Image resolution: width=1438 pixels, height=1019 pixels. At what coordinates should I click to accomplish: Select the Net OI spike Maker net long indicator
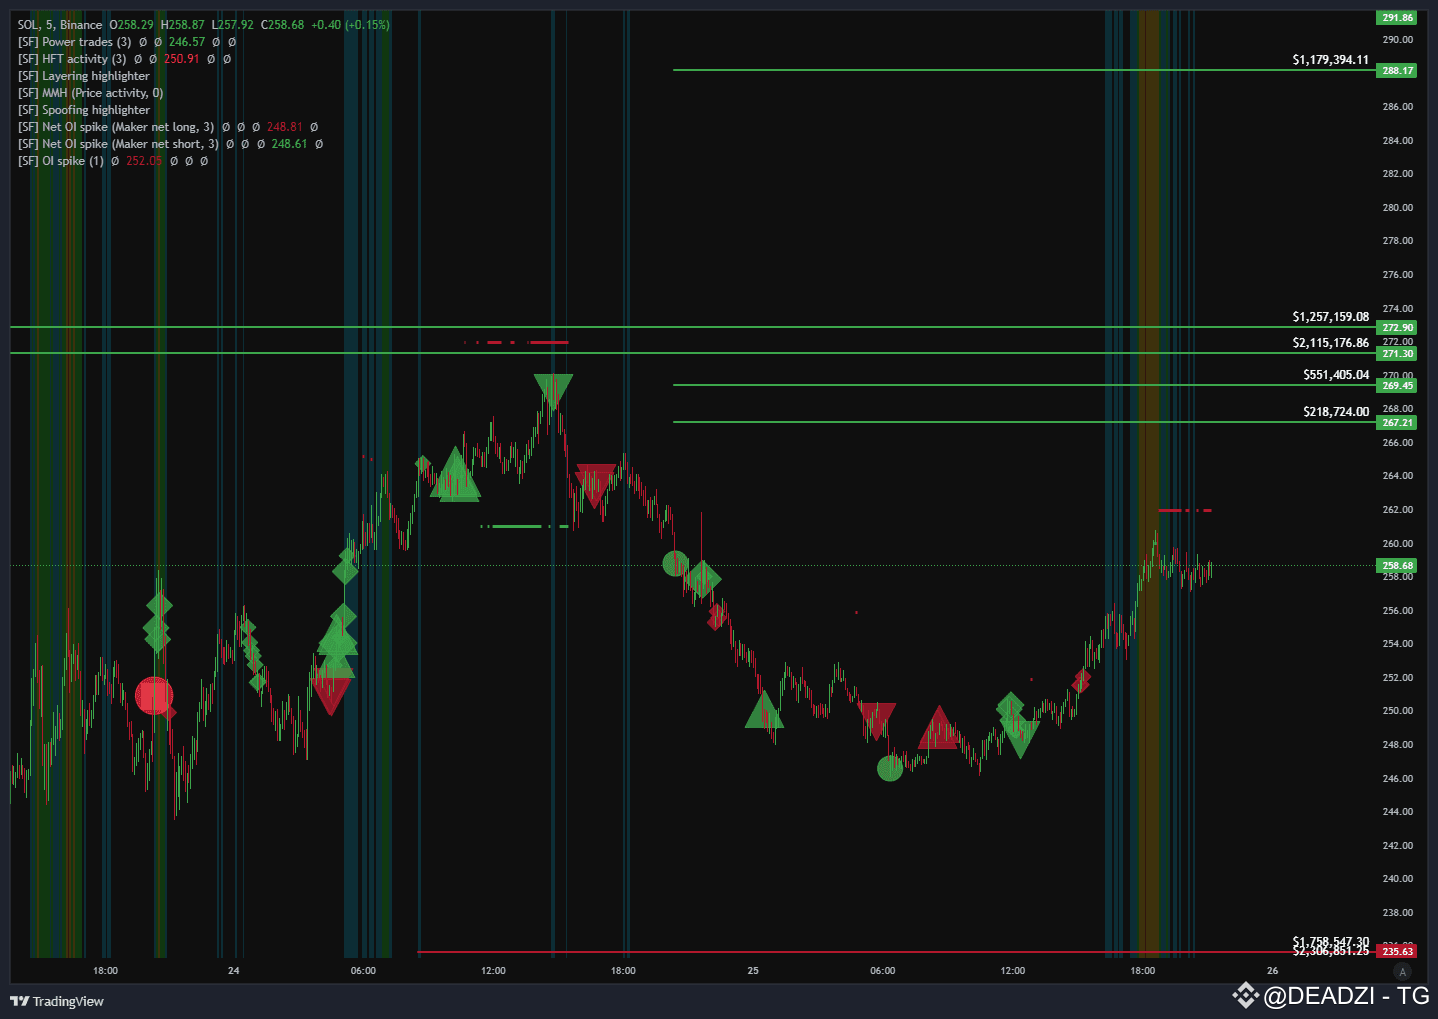click(116, 127)
